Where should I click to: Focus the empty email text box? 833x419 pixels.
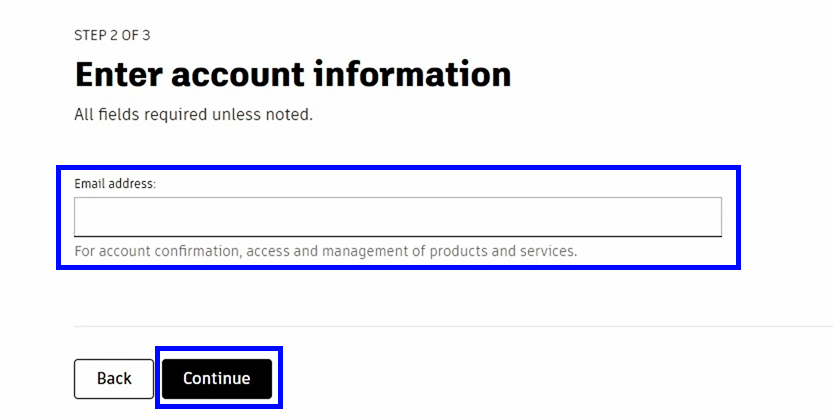(397, 216)
